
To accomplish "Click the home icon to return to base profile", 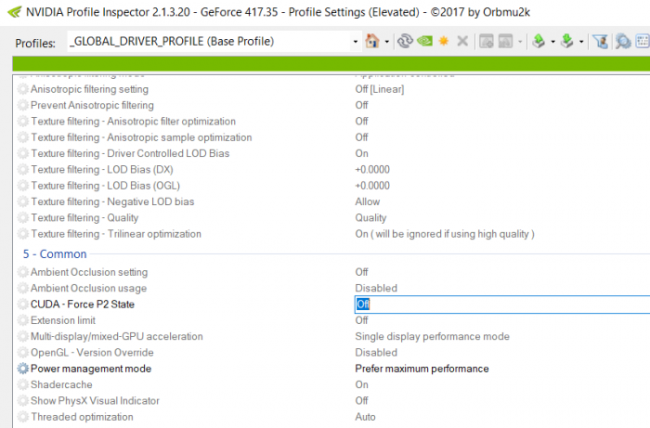I will [372, 41].
